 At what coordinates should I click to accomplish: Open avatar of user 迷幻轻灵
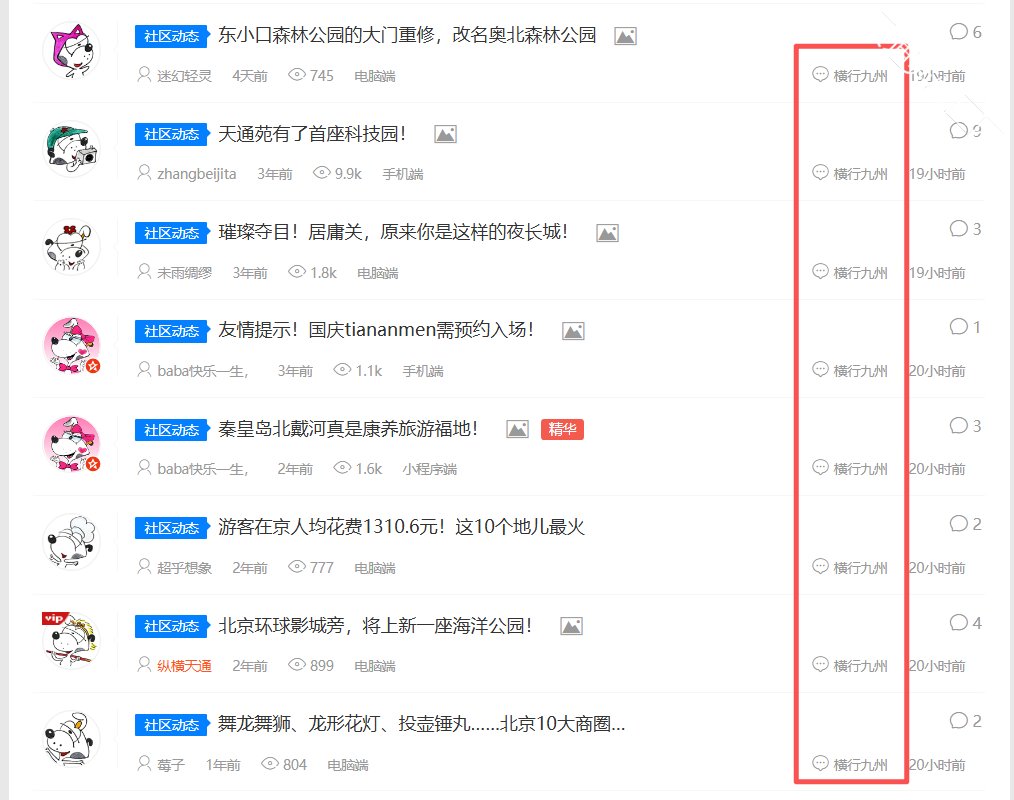74,50
